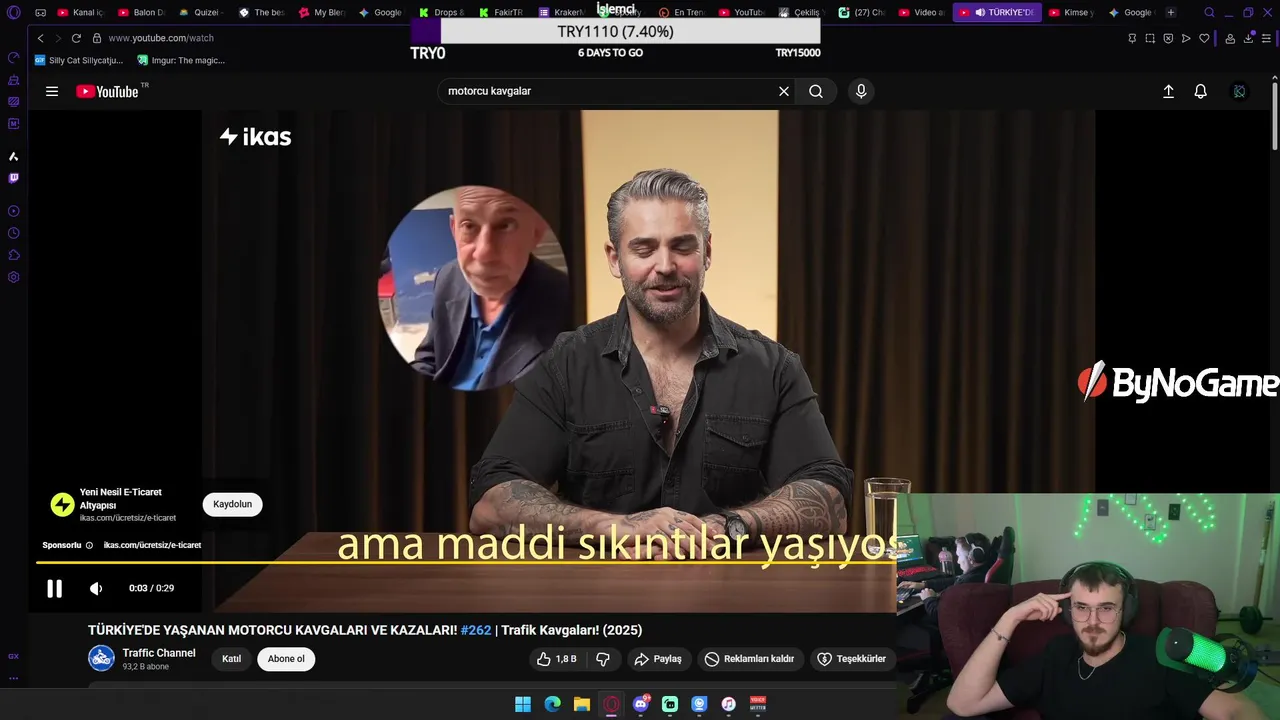Submit search with the magnifier button

[x=816, y=91]
